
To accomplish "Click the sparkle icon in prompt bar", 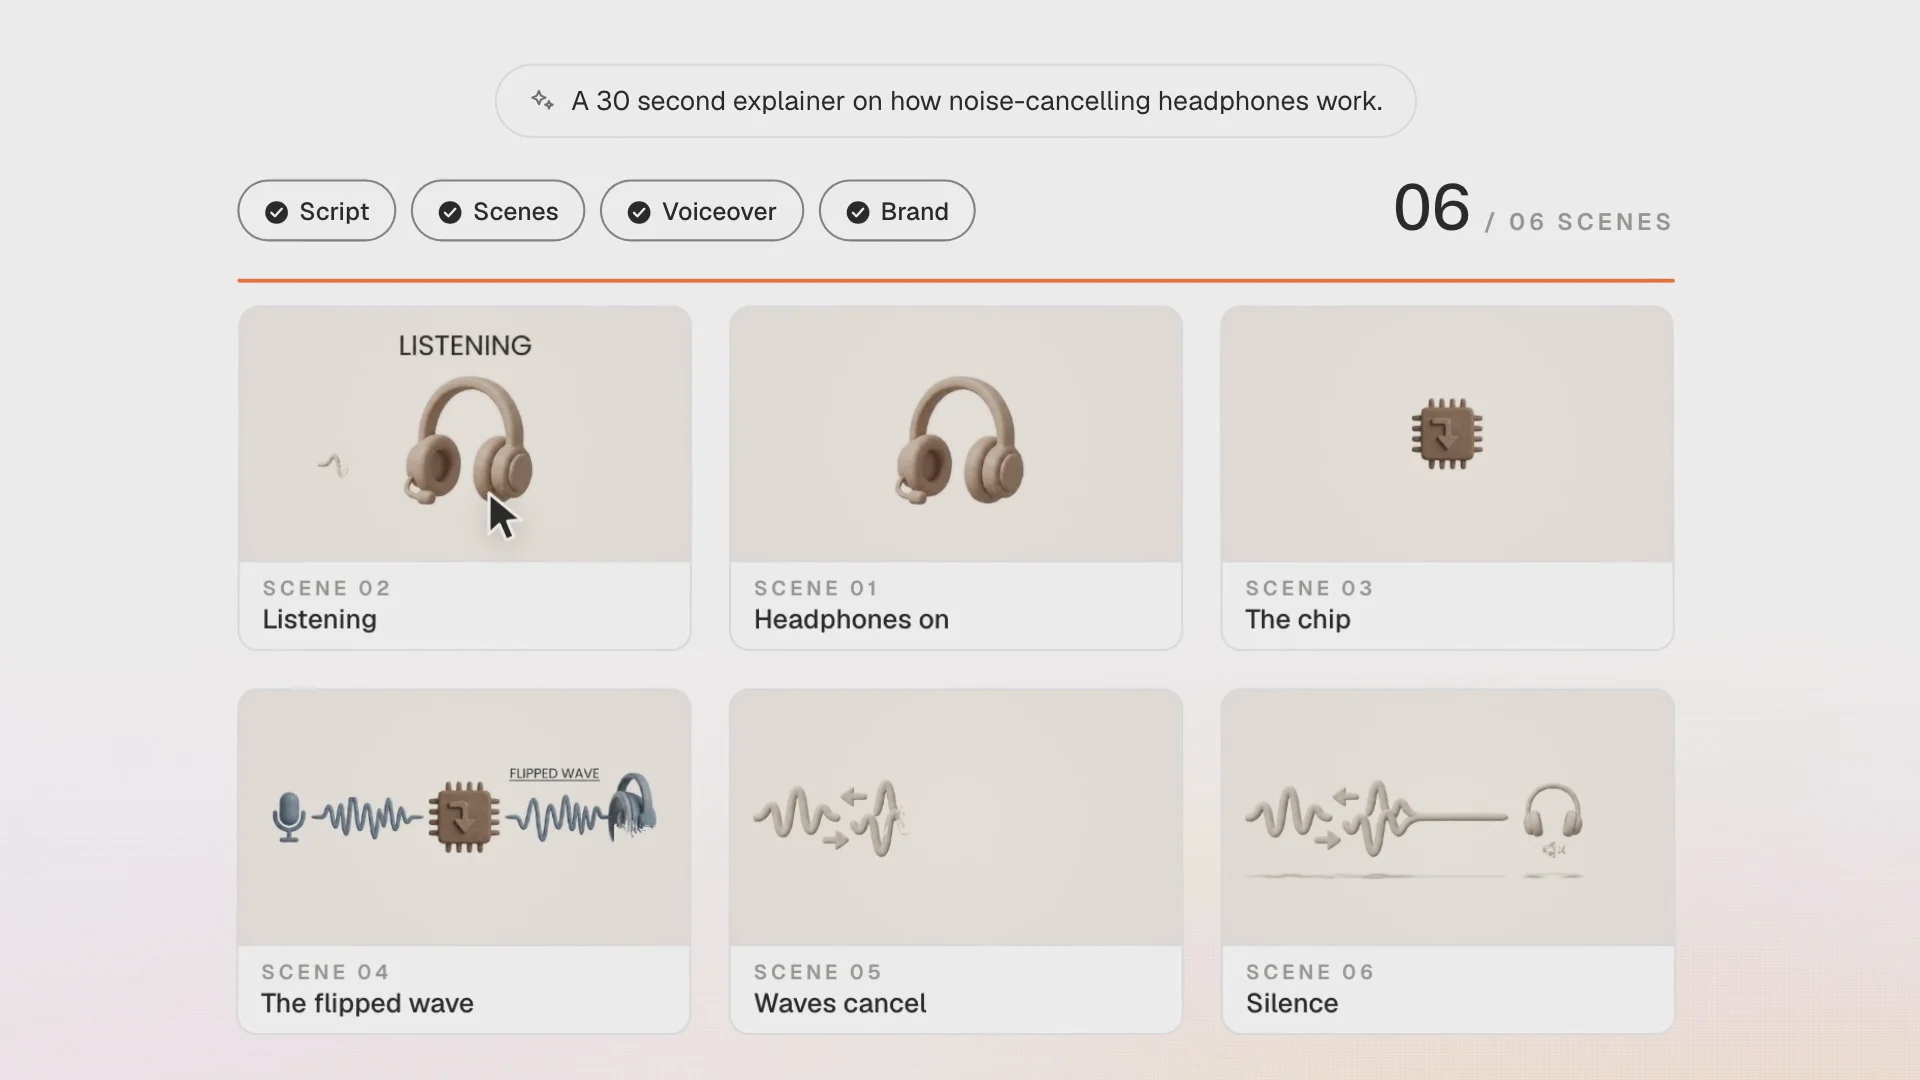I will click(542, 100).
